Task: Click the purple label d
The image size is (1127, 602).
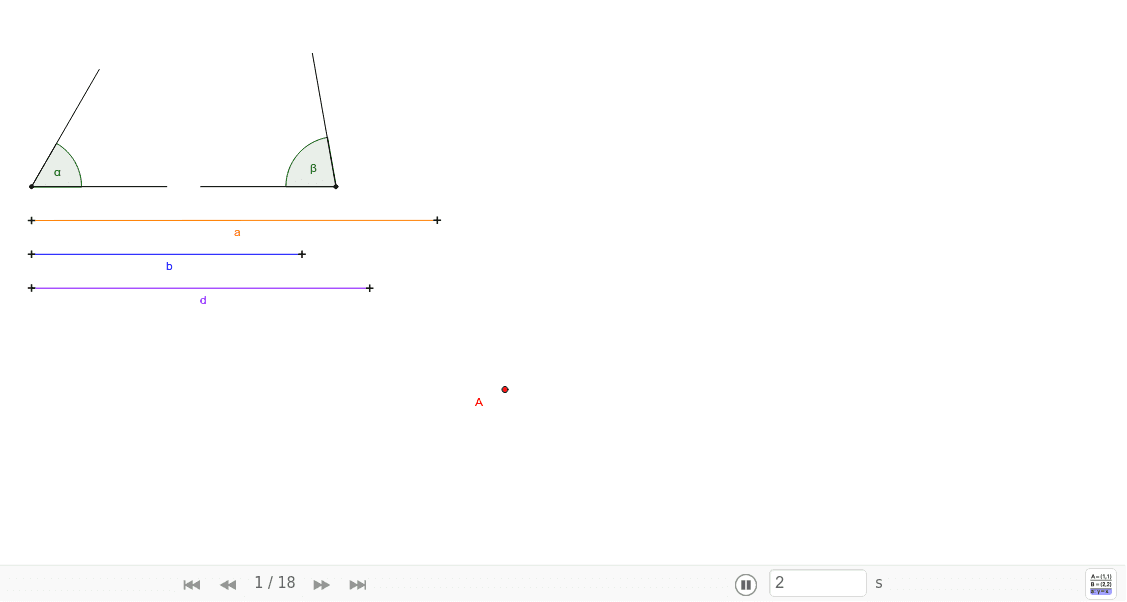Action: [203, 300]
